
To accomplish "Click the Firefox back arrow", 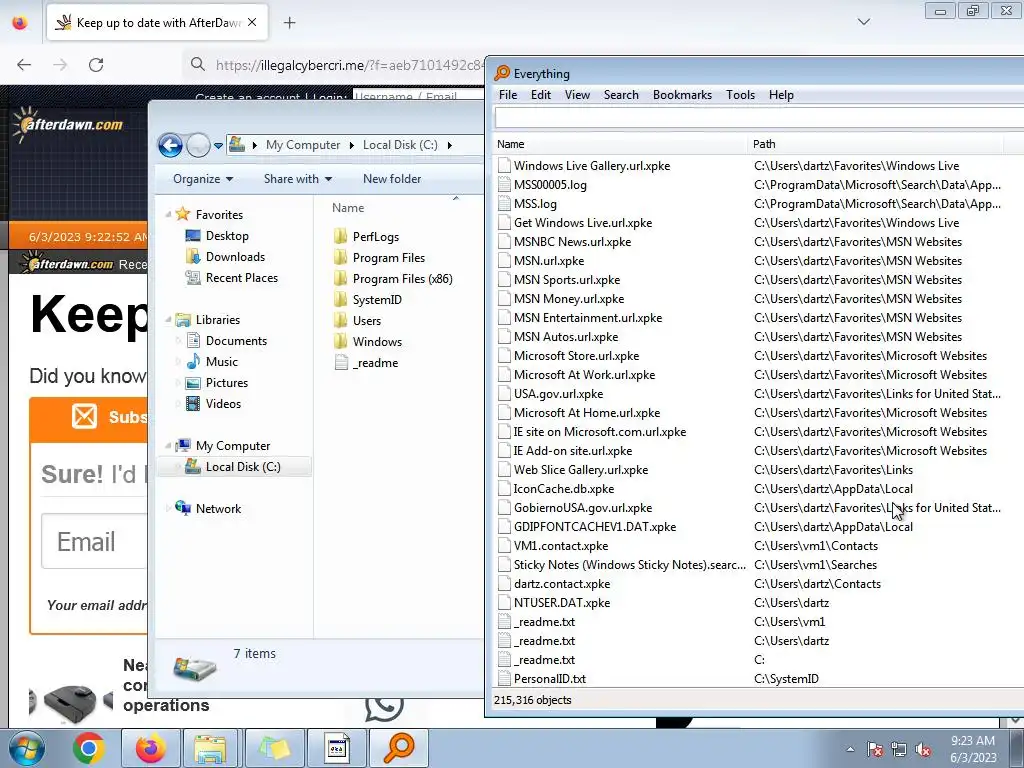I will [24, 65].
